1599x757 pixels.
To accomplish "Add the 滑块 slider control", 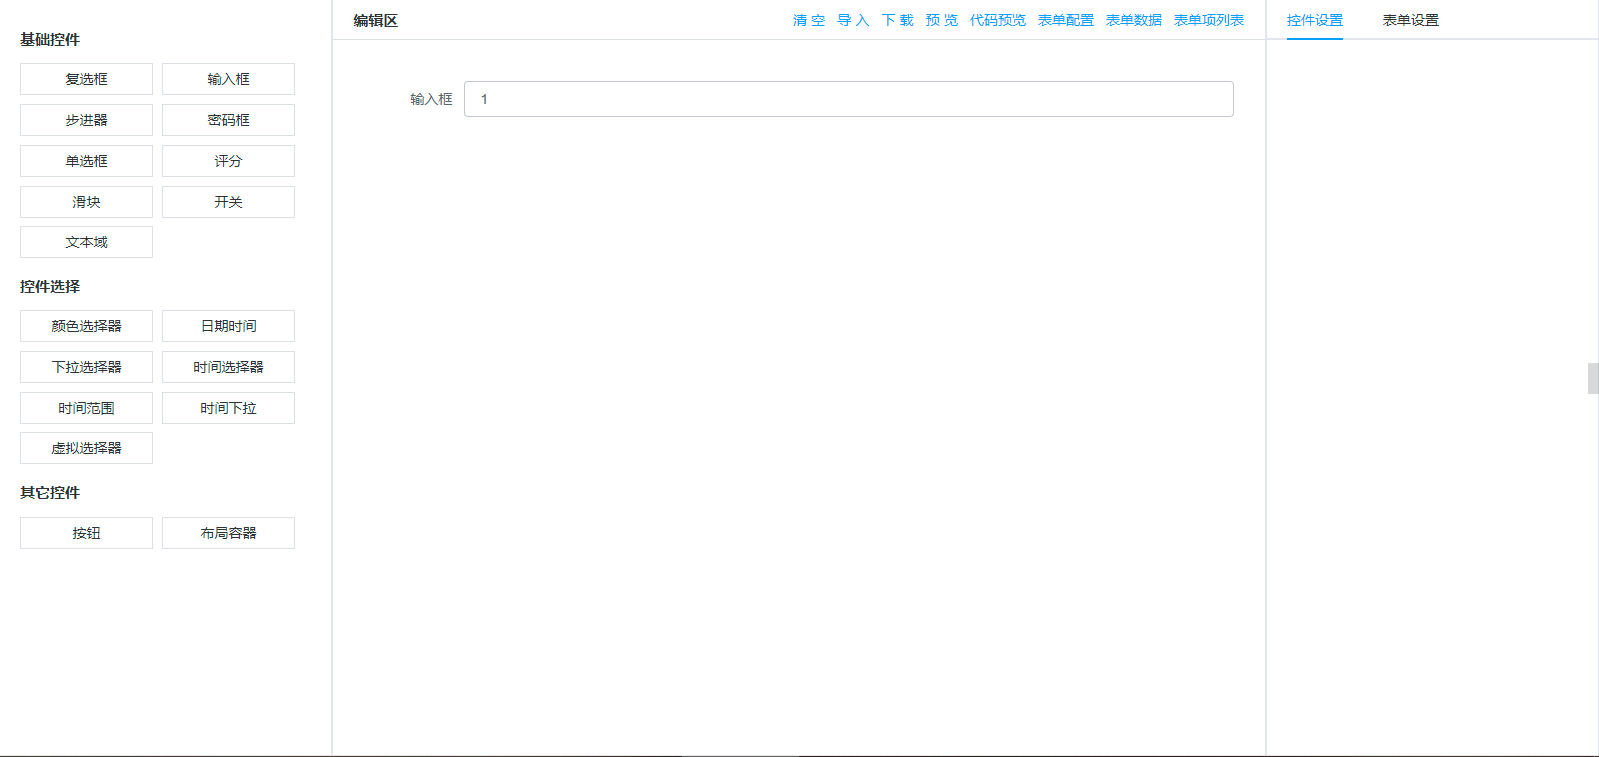I will tap(86, 202).
